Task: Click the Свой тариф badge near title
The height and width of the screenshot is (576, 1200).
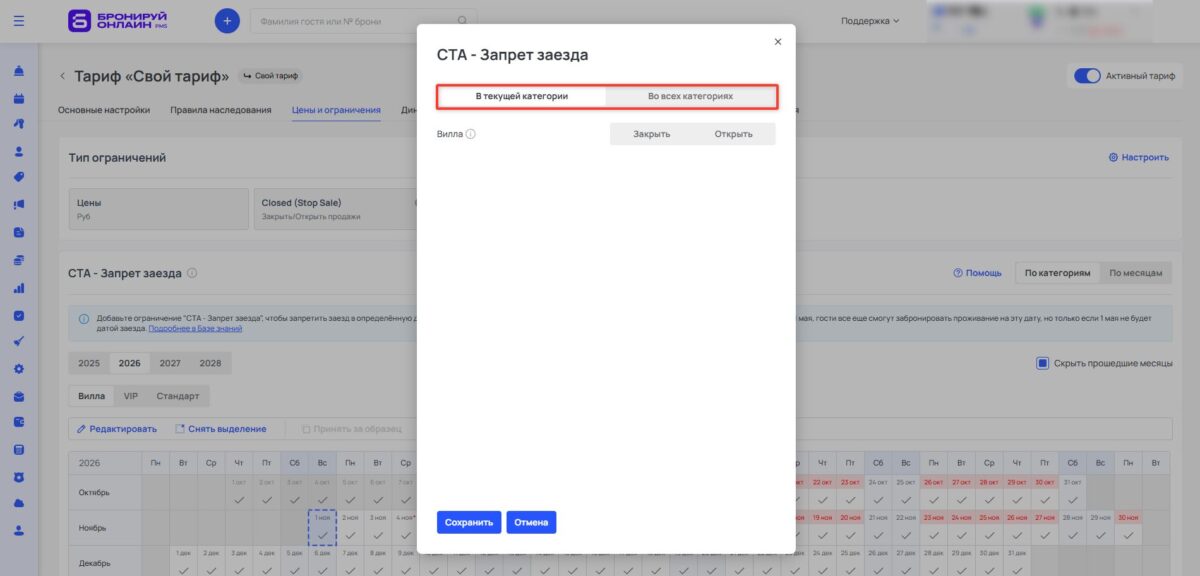Action: pyautogui.click(x=270, y=76)
